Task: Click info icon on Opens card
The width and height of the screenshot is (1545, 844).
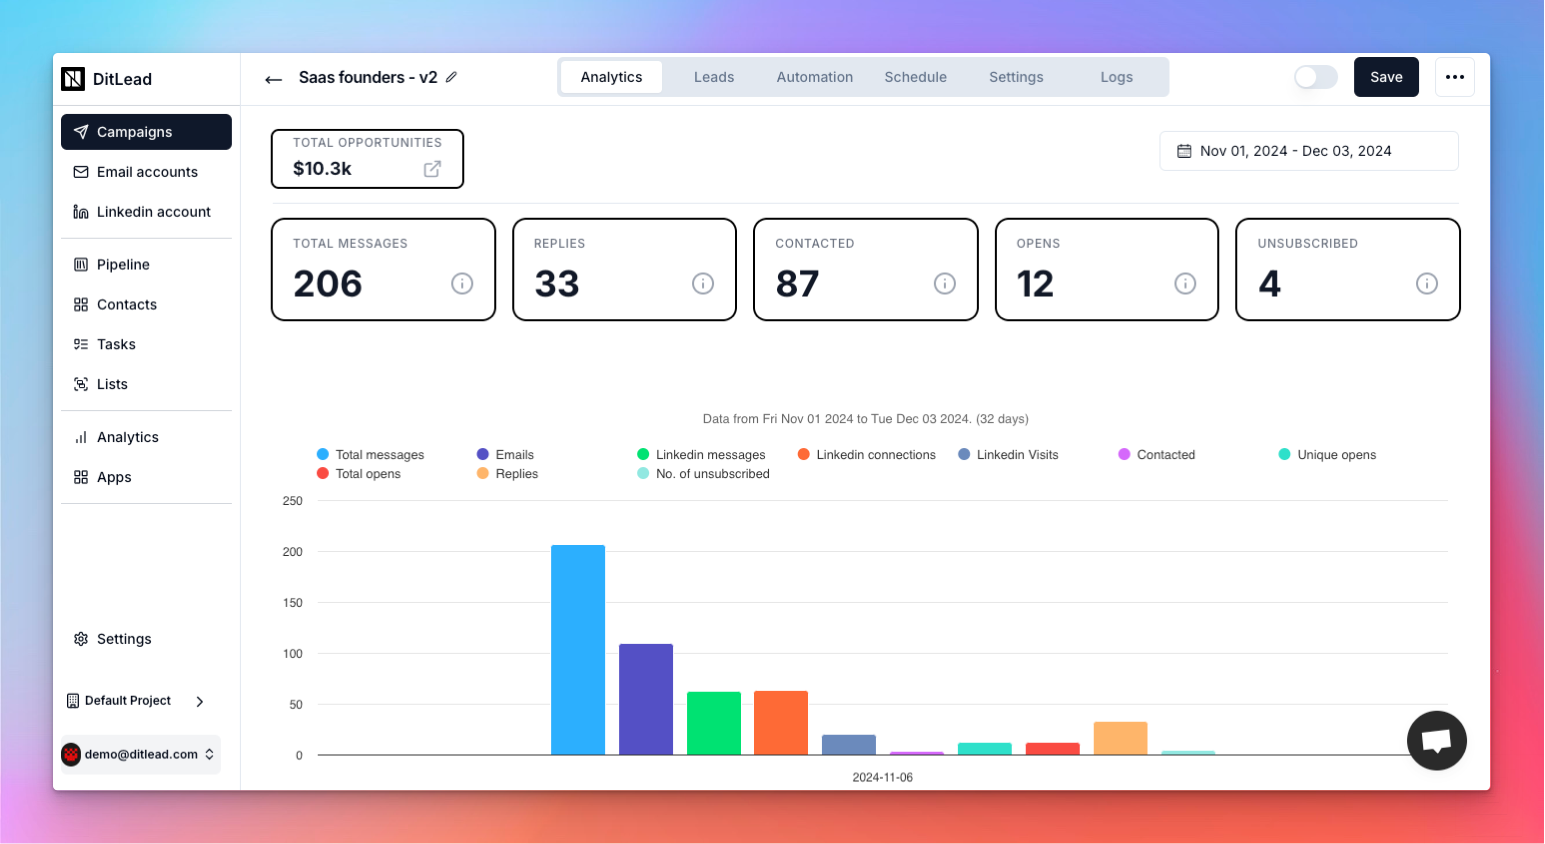Action: [x=1185, y=284]
